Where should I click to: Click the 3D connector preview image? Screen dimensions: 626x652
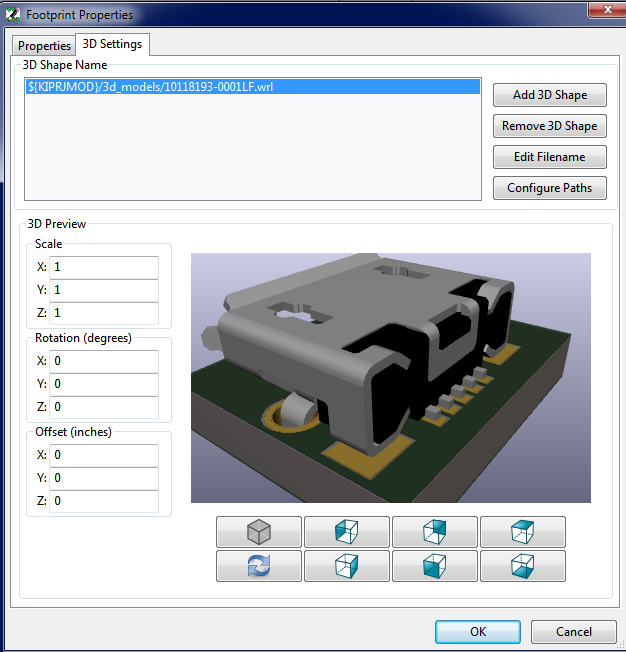tap(391, 378)
